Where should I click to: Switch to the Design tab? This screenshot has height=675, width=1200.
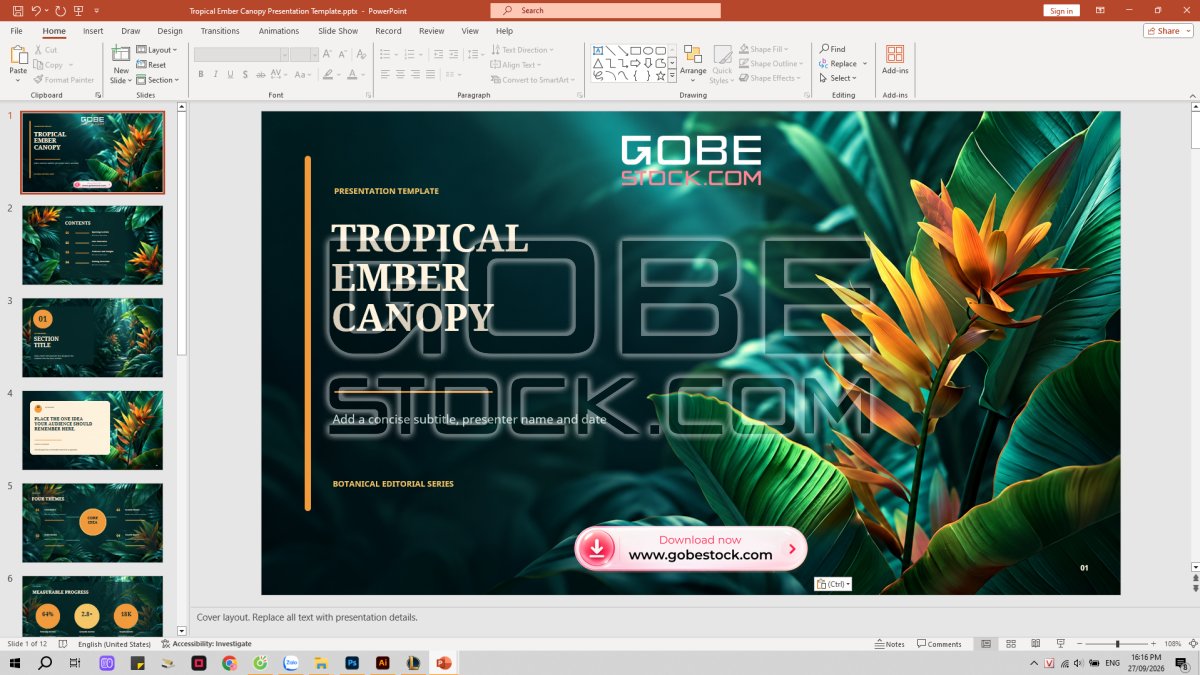pyautogui.click(x=170, y=31)
